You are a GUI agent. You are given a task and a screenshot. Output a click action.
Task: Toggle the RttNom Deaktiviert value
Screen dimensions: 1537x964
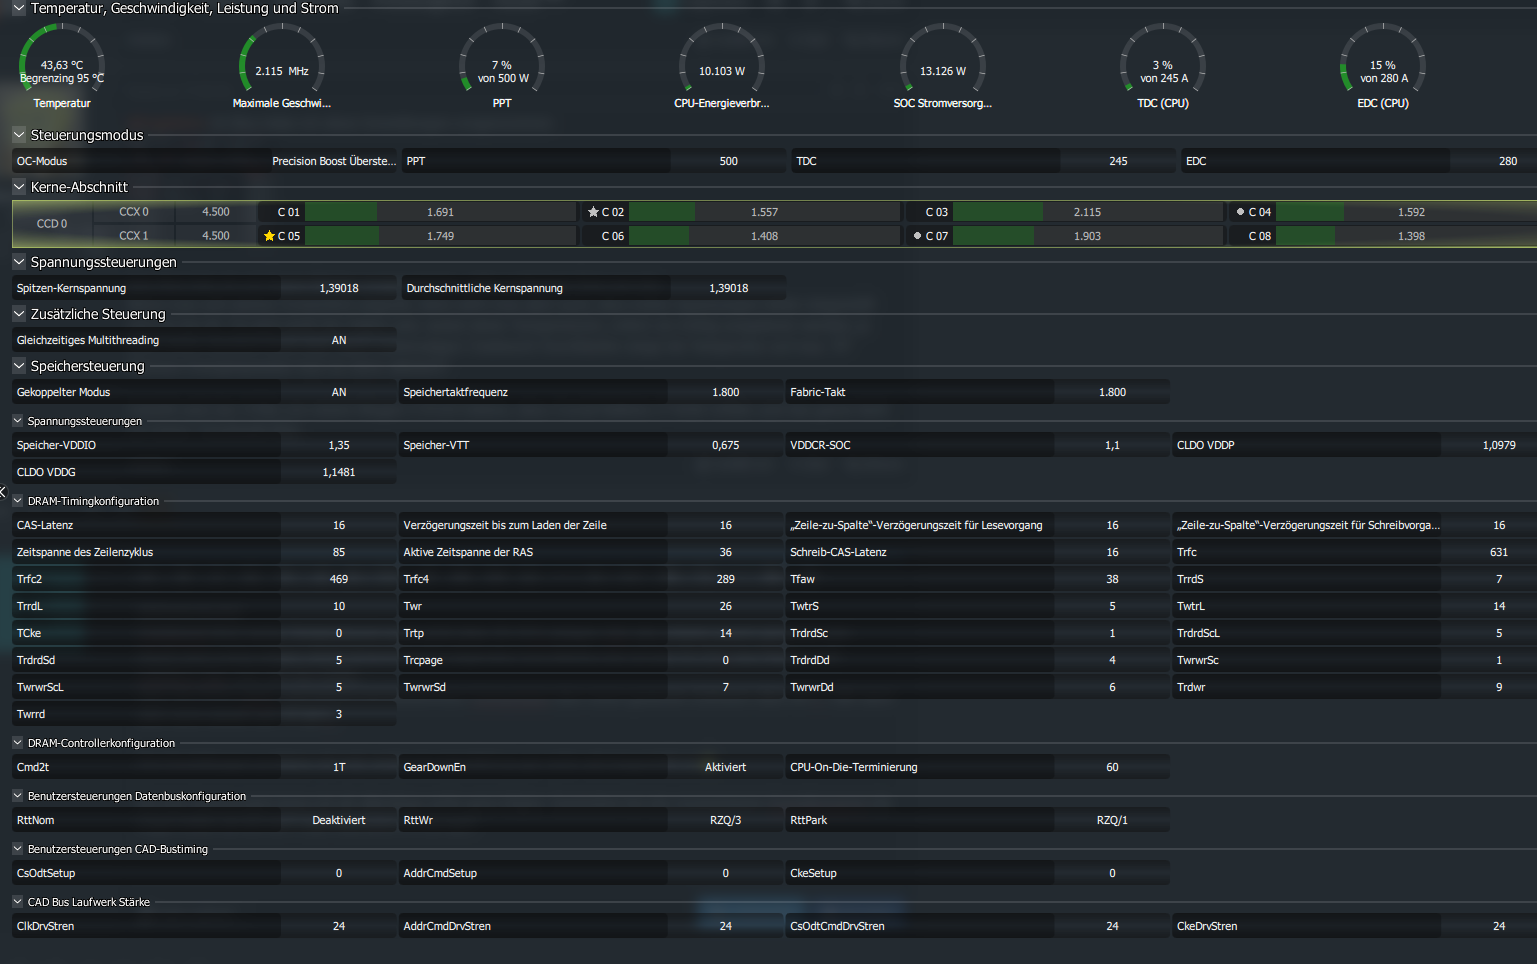click(339, 820)
